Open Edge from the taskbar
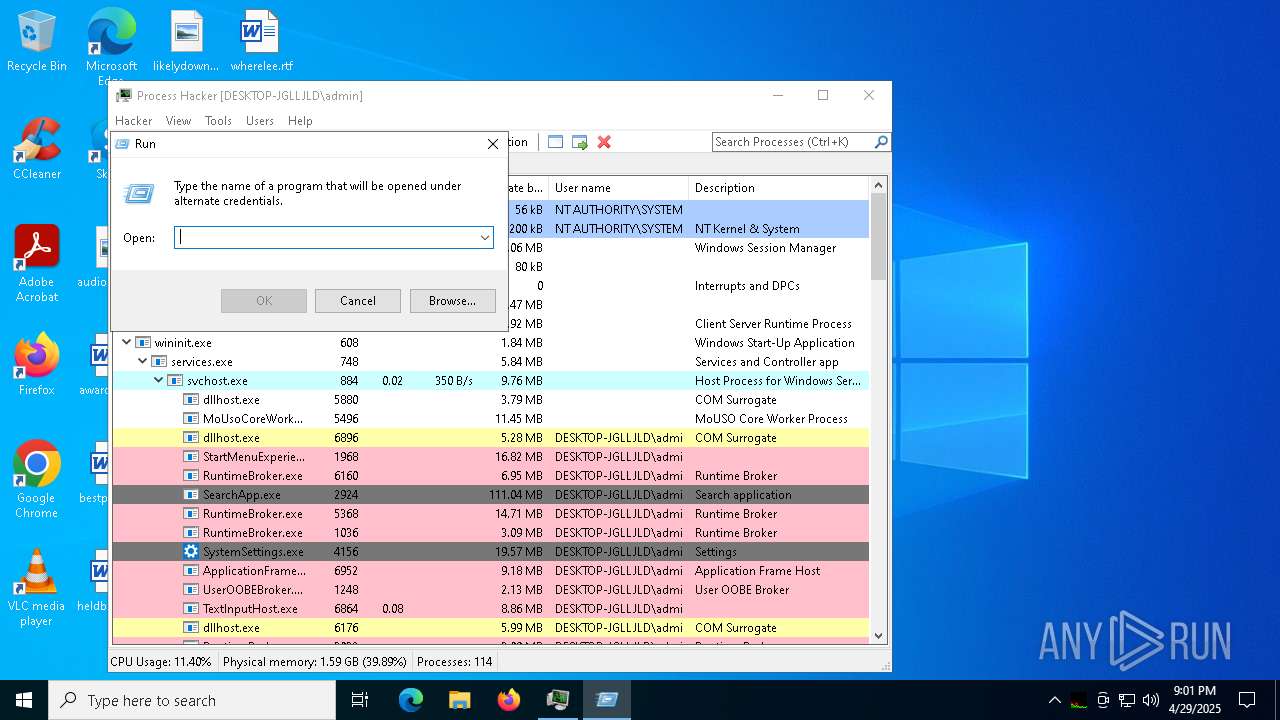1280x720 pixels. coord(411,700)
